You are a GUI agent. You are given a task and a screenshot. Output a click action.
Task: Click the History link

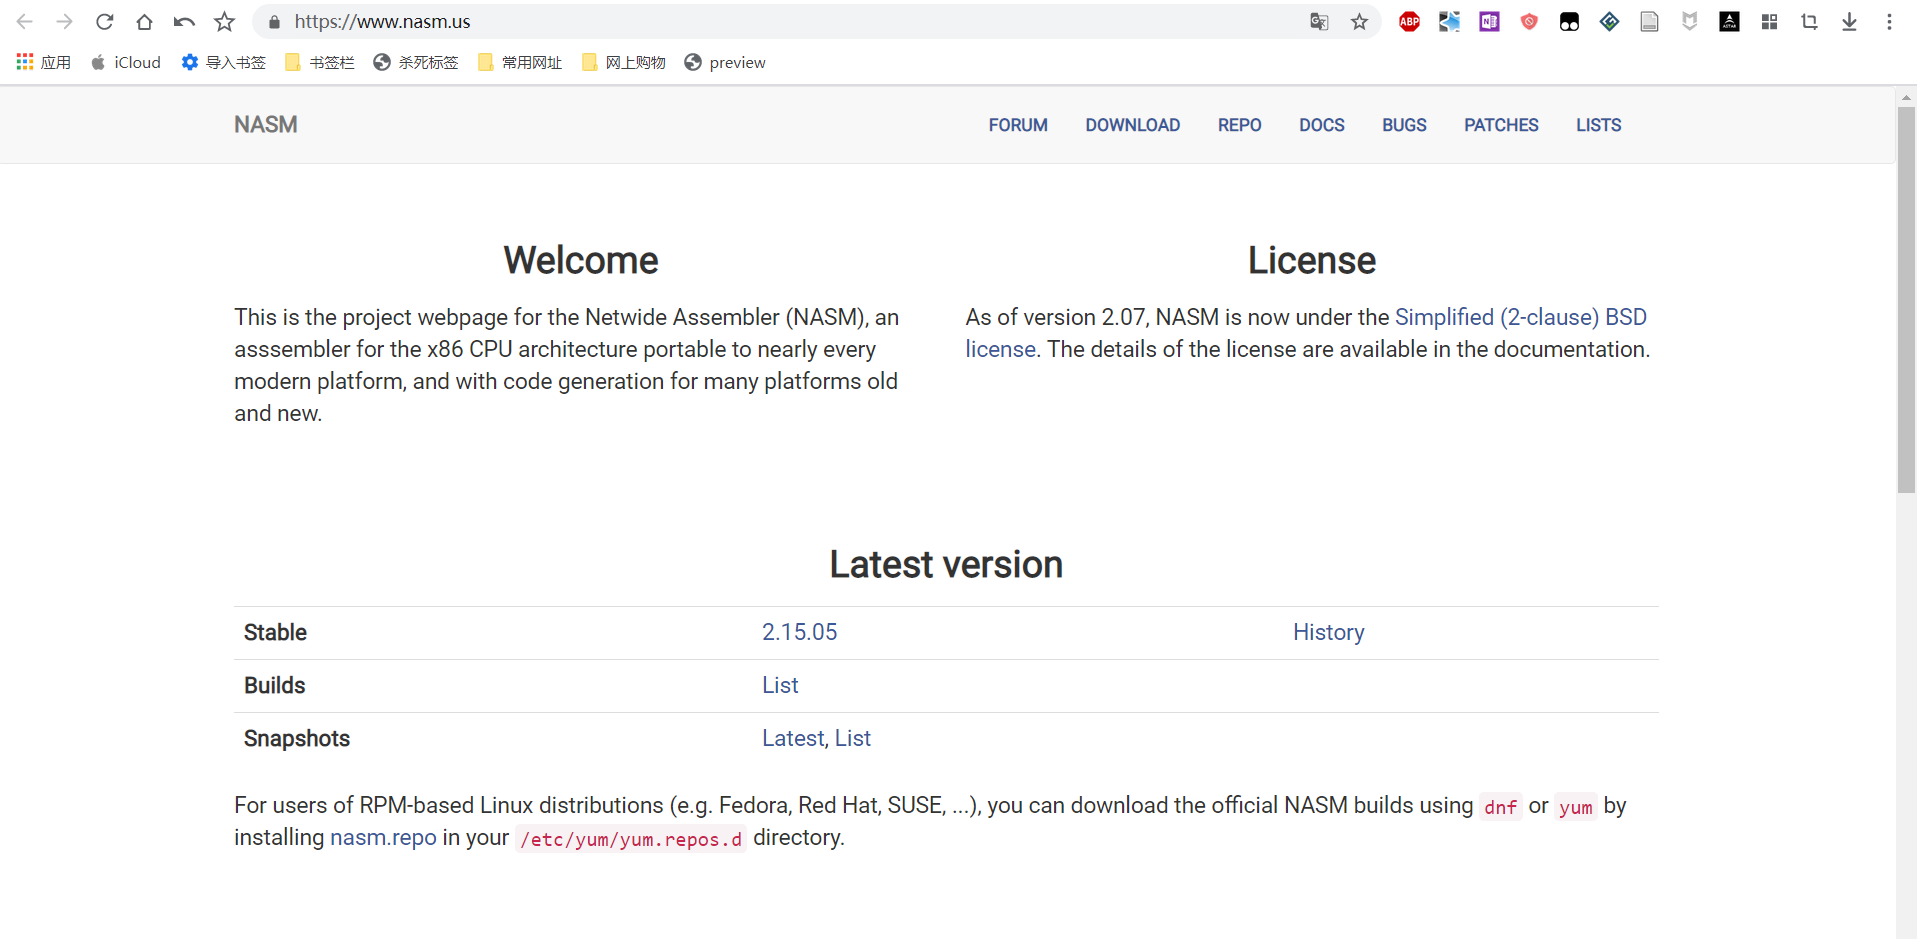tap(1328, 632)
